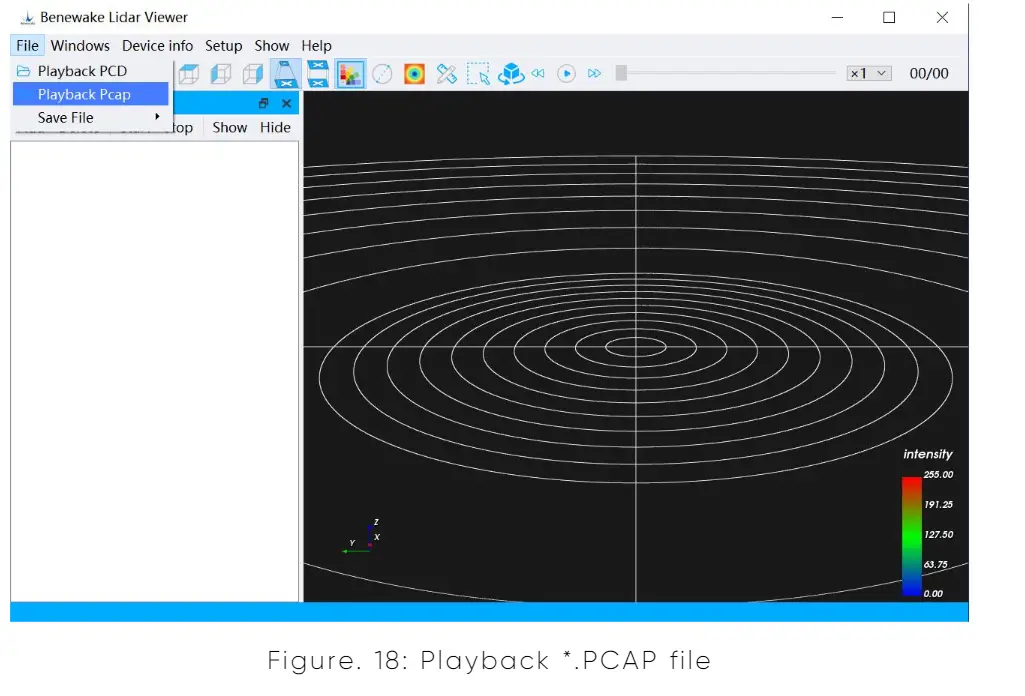Click the 255.00 intensity legend label
The height and width of the screenshot is (696, 1025).
pos(938,474)
